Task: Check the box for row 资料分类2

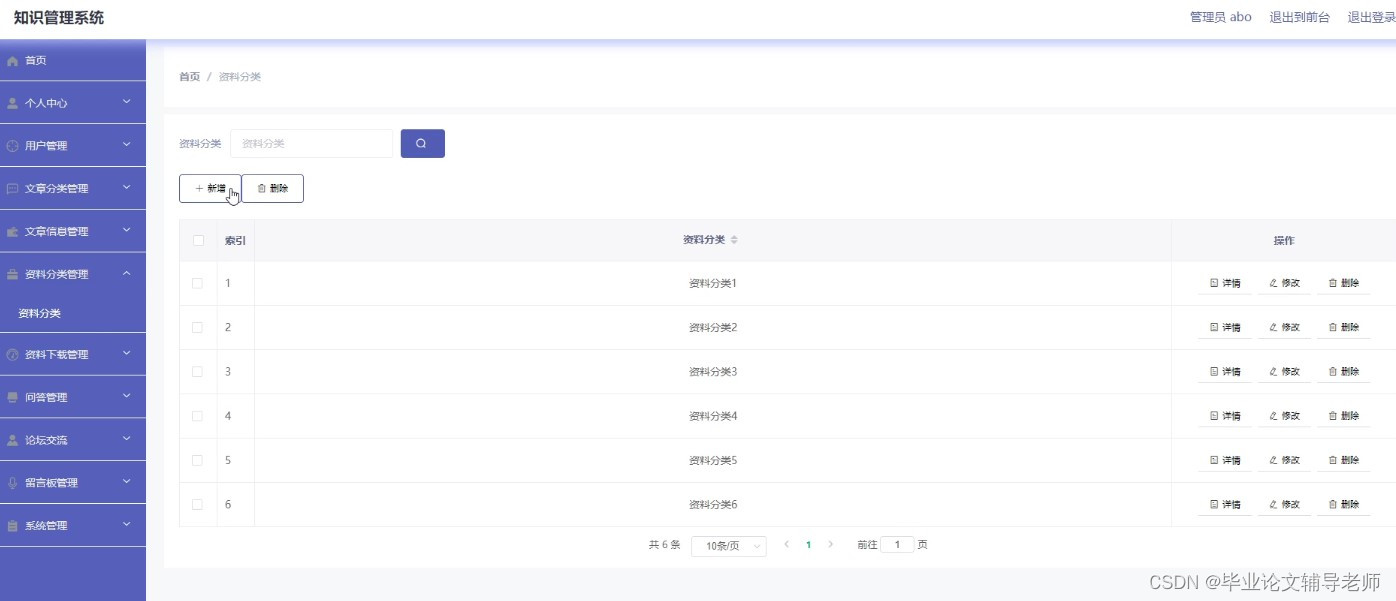Action: click(198, 327)
